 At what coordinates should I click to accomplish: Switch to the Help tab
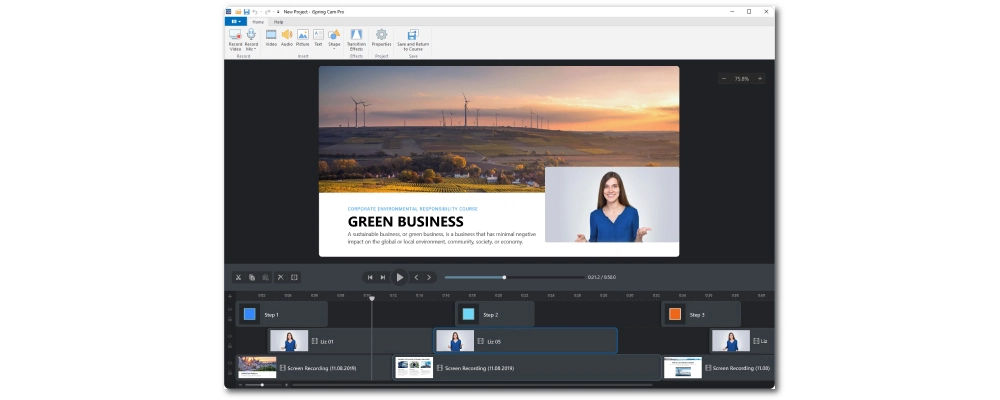tap(278, 21)
